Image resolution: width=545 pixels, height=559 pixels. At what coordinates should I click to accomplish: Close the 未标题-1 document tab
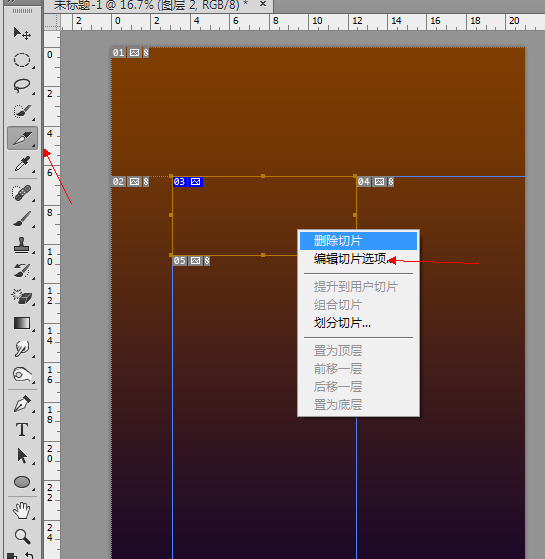[x=263, y=4]
